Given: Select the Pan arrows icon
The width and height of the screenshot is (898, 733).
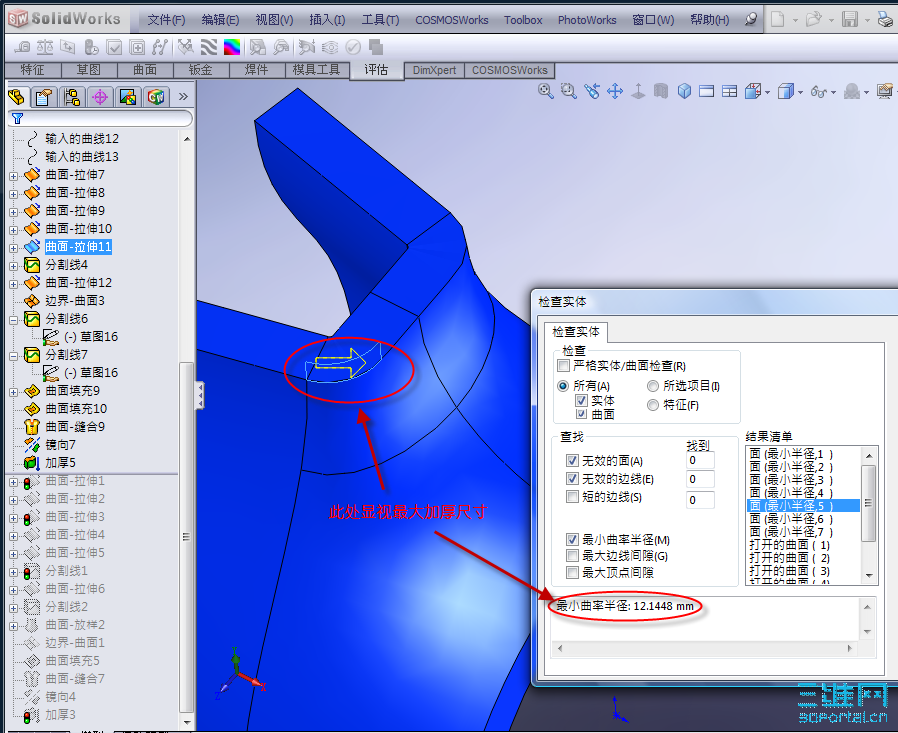Looking at the screenshot, I should click(615, 91).
